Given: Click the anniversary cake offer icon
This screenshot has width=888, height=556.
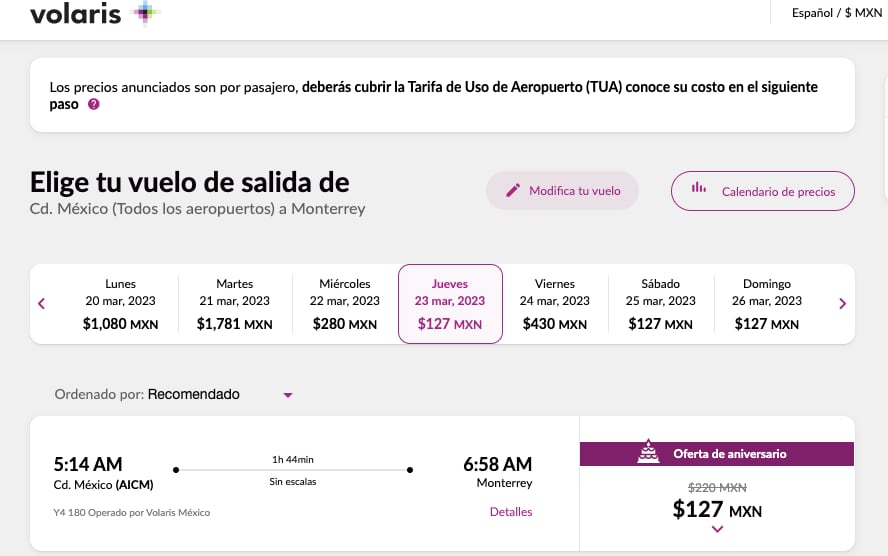Looking at the screenshot, I should click(x=648, y=453).
